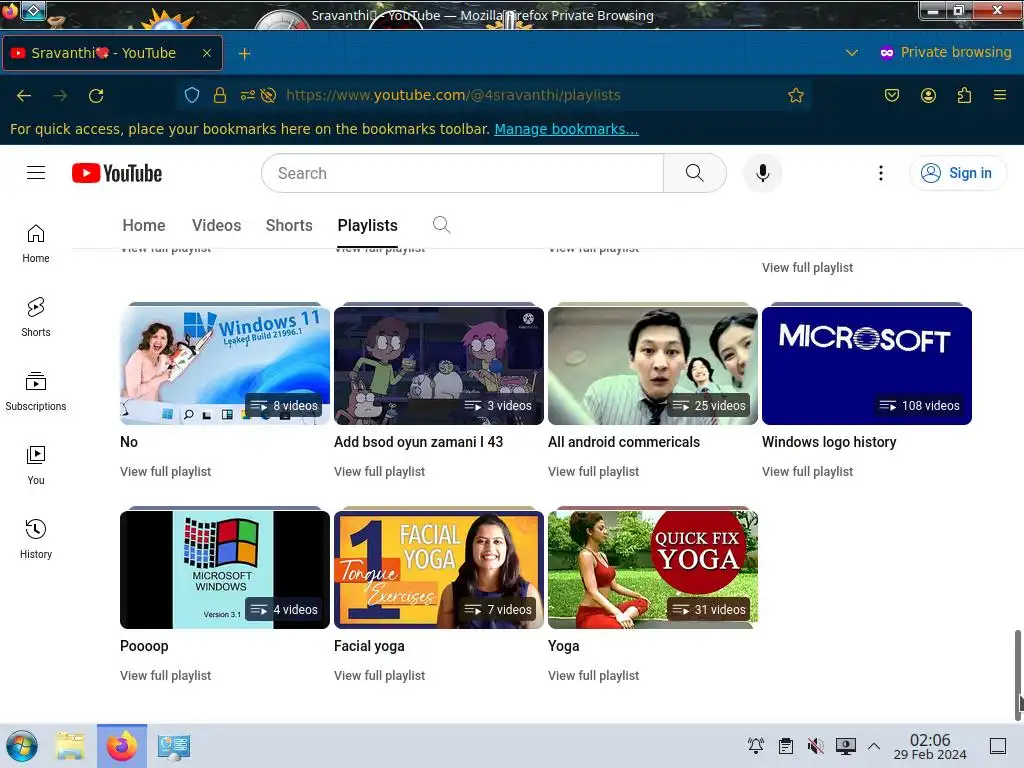The height and width of the screenshot is (768, 1024).
Task: Open a new tab with plus button
Action: (244, 54)
